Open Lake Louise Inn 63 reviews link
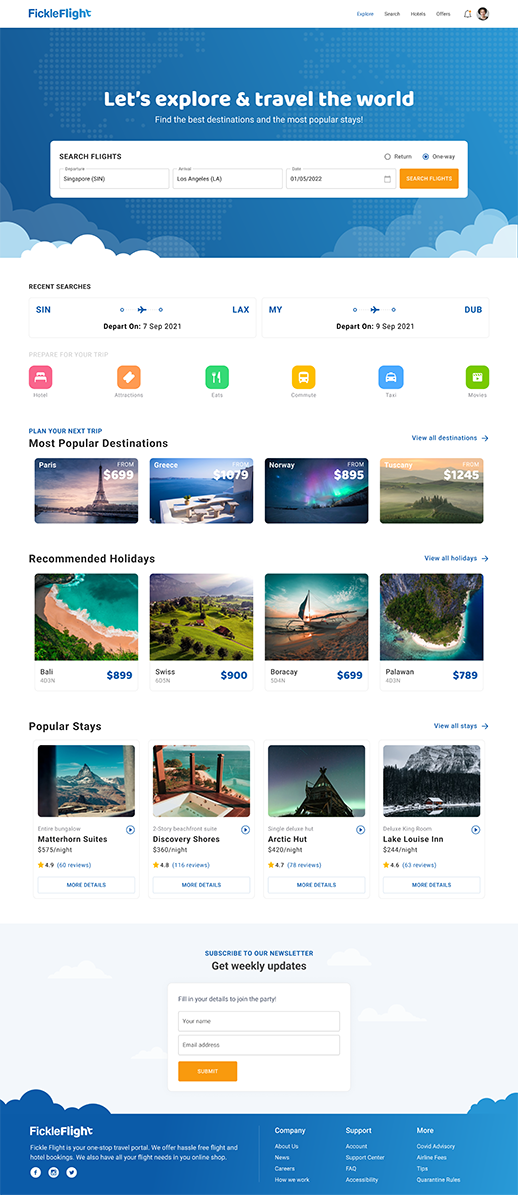 point(419,865)
